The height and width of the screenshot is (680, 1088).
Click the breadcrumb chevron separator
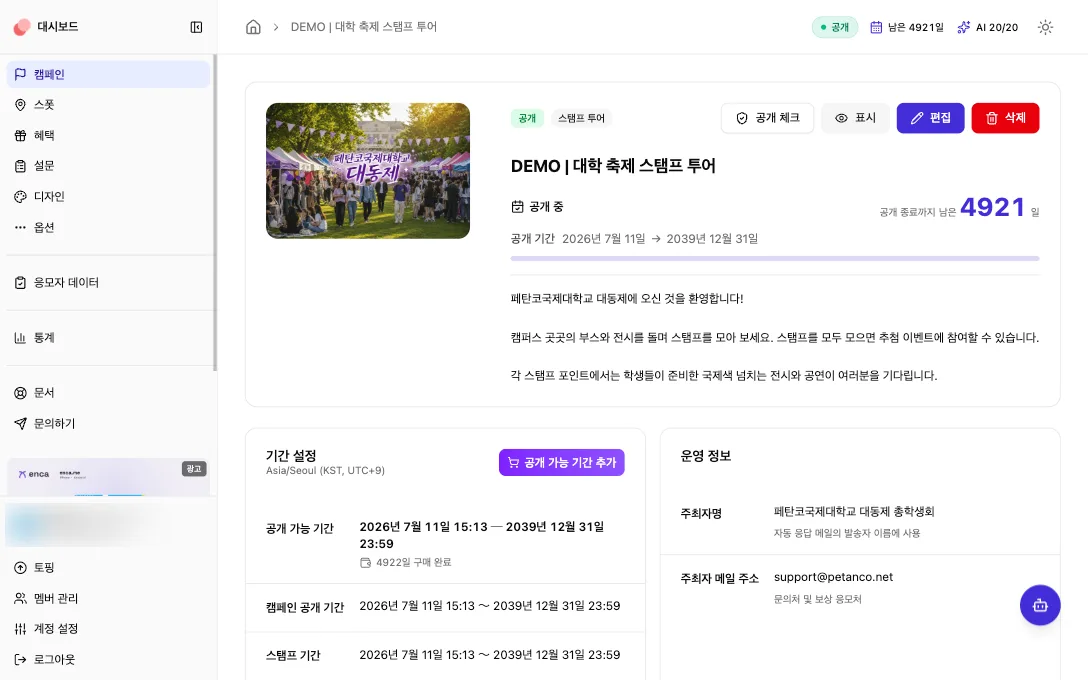pyautogui.click(x=275, y=27)
